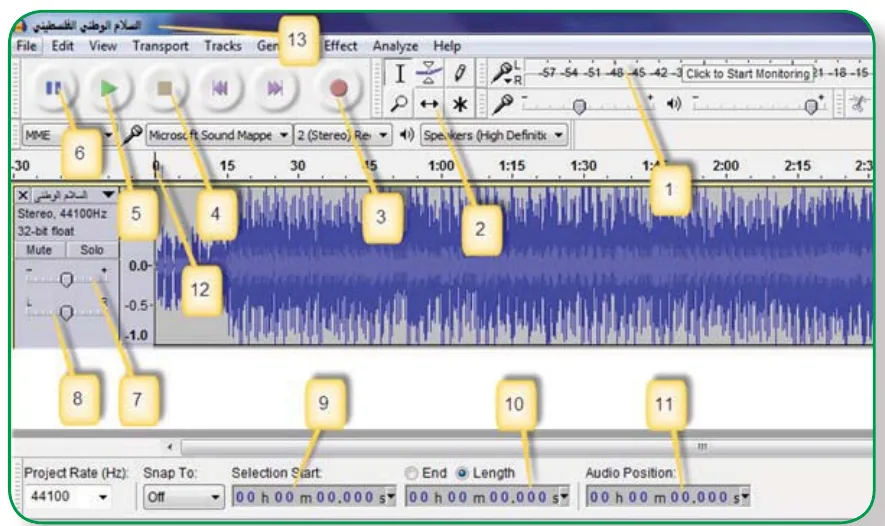
Task: Click the "Stereo, 44100Hz" track info text
Action: [x=62, y=214]
